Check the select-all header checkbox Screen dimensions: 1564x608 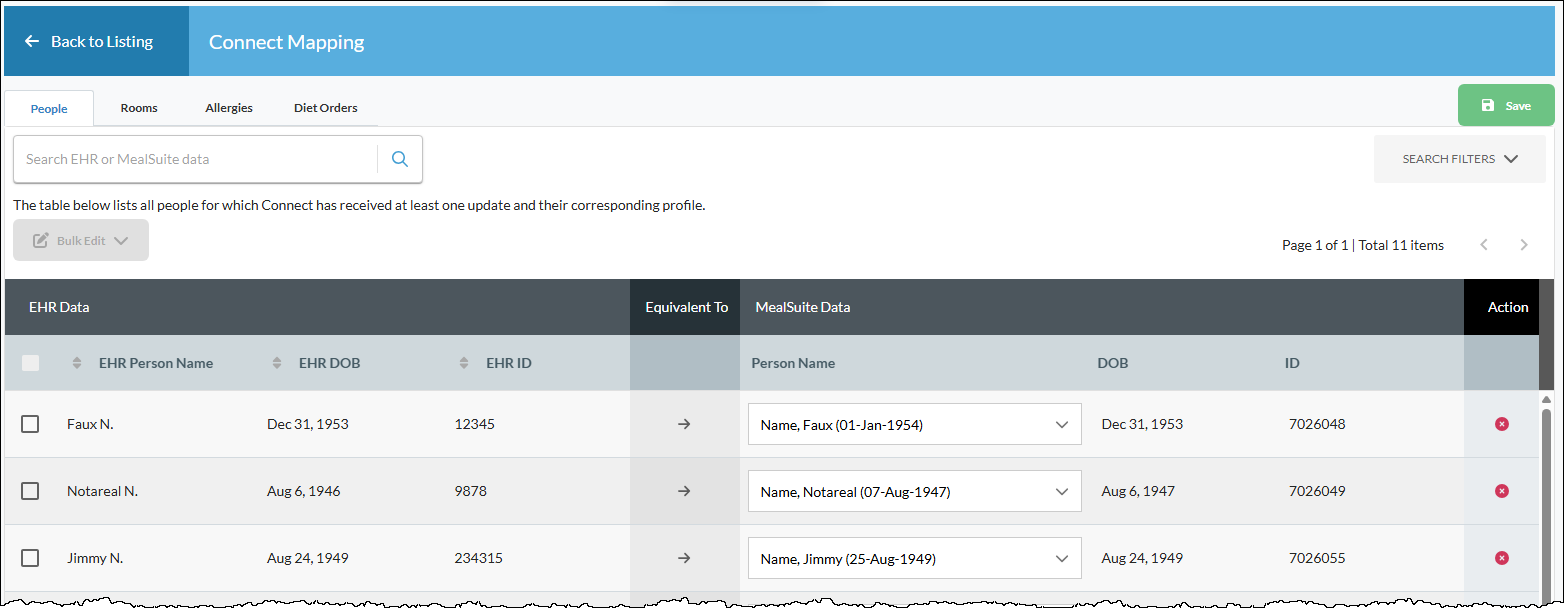[31, 363]
